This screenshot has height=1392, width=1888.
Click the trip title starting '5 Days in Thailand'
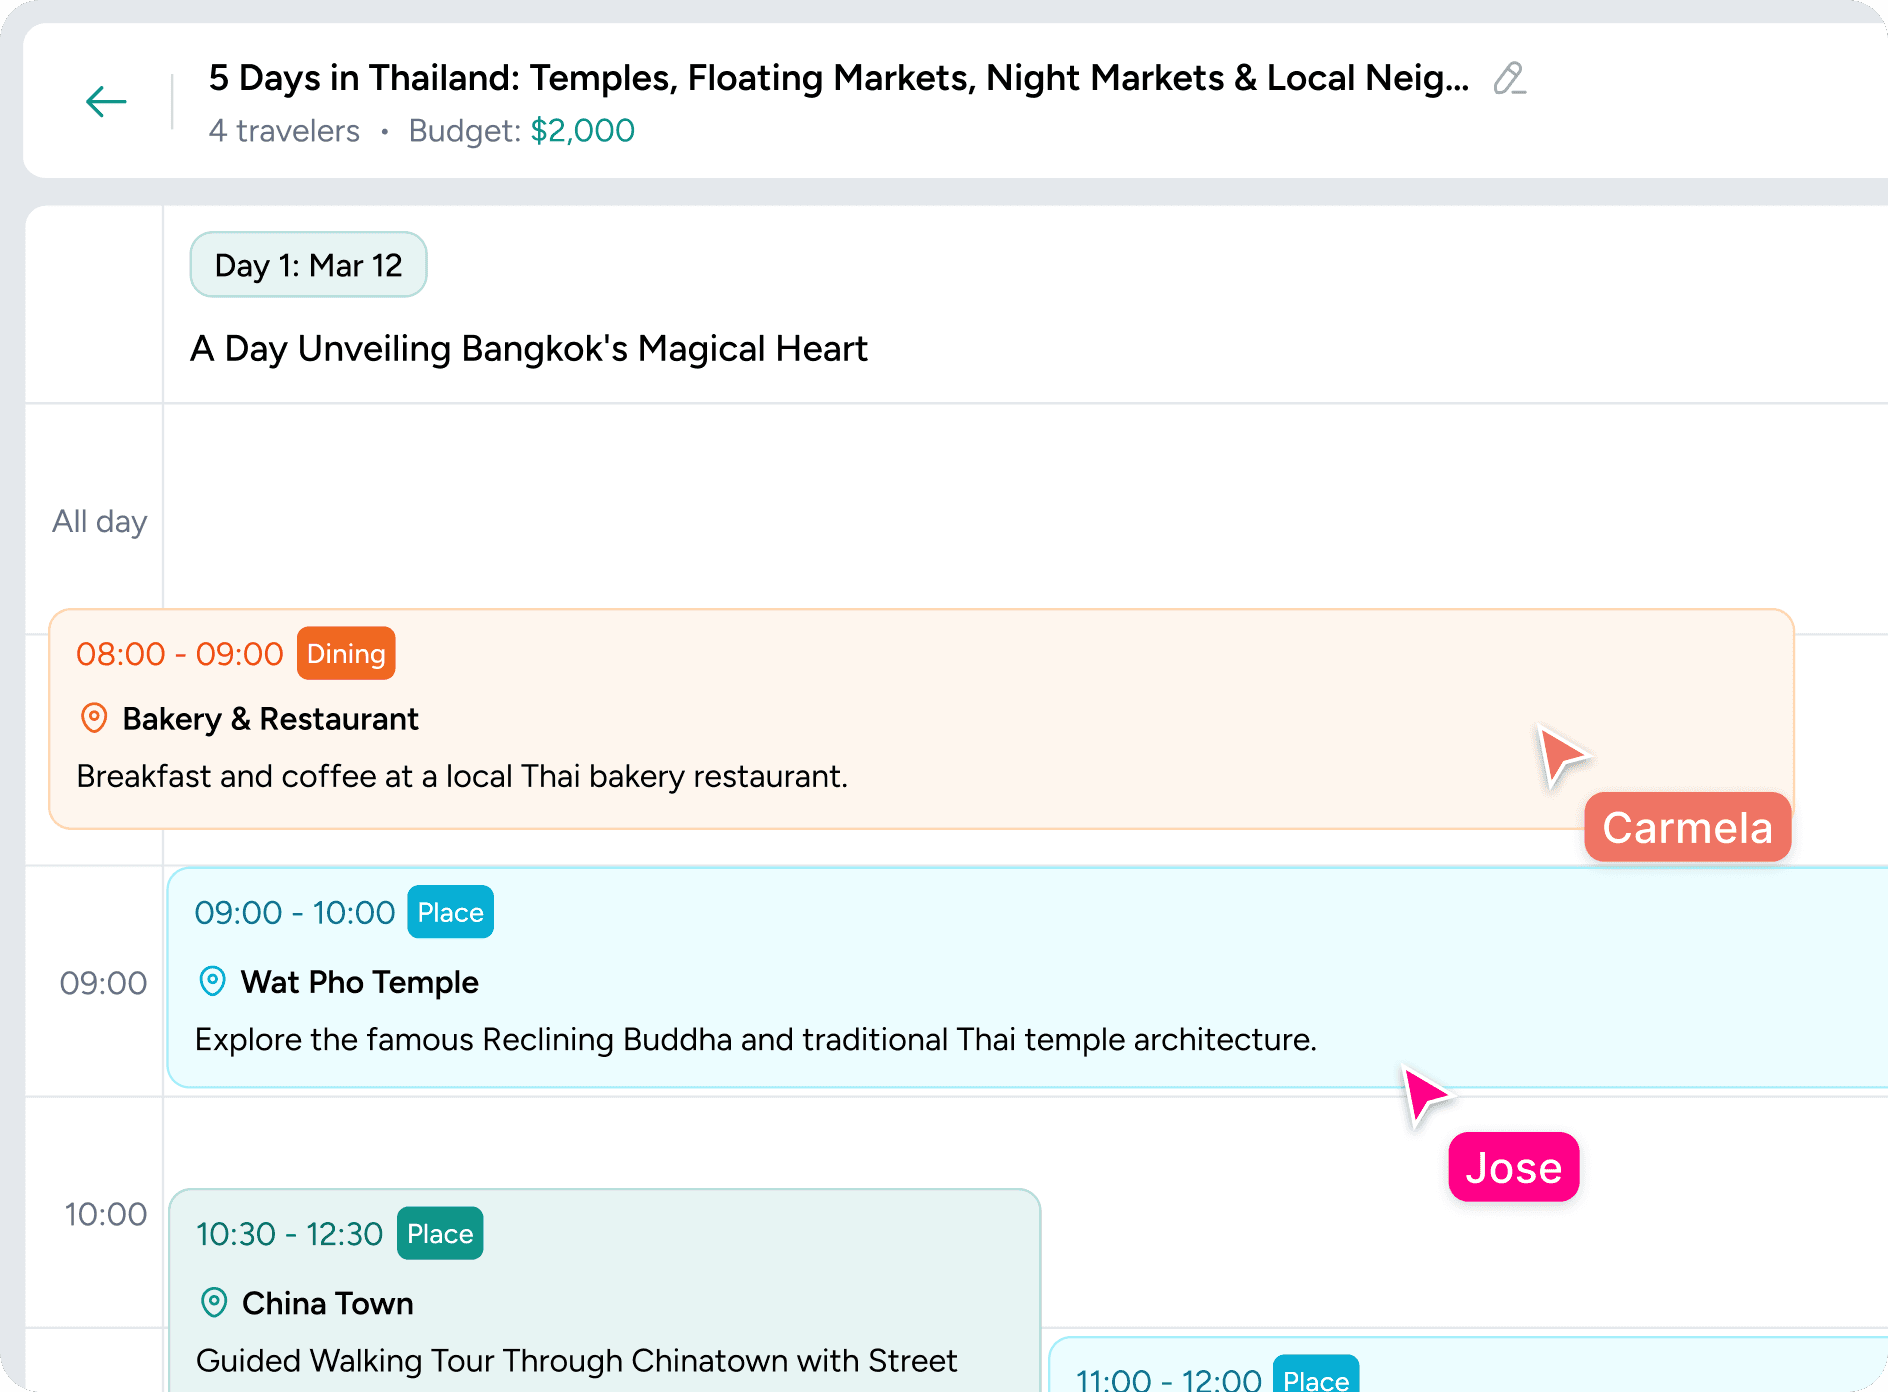pyautogui.click(x=839, y=78)
